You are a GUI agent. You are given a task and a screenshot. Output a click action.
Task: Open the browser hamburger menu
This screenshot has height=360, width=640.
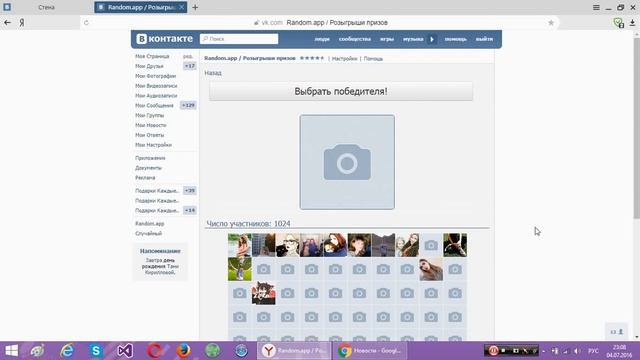(596, 7)
